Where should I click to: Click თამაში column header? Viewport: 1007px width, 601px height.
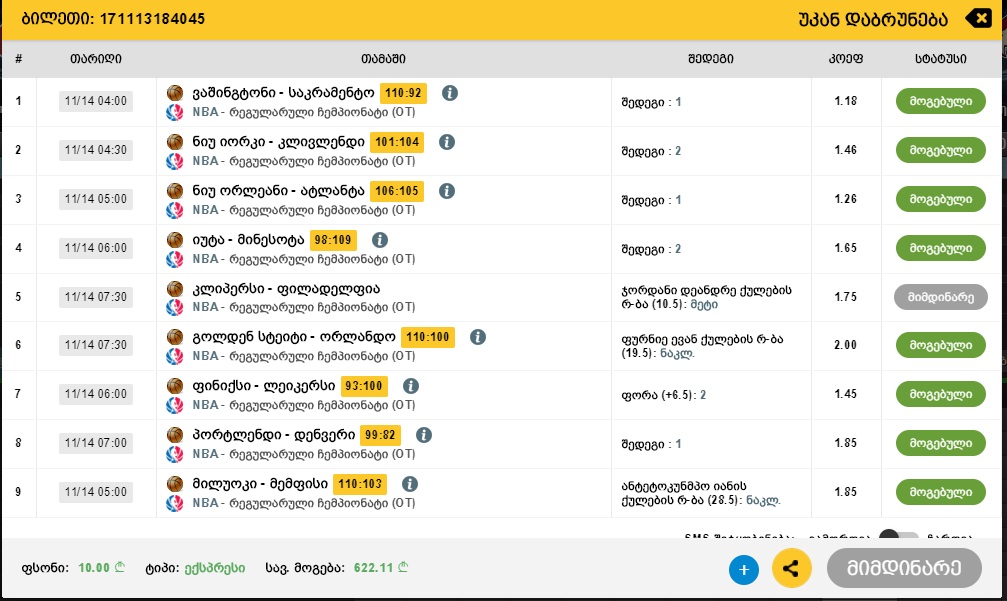(383, 58)
